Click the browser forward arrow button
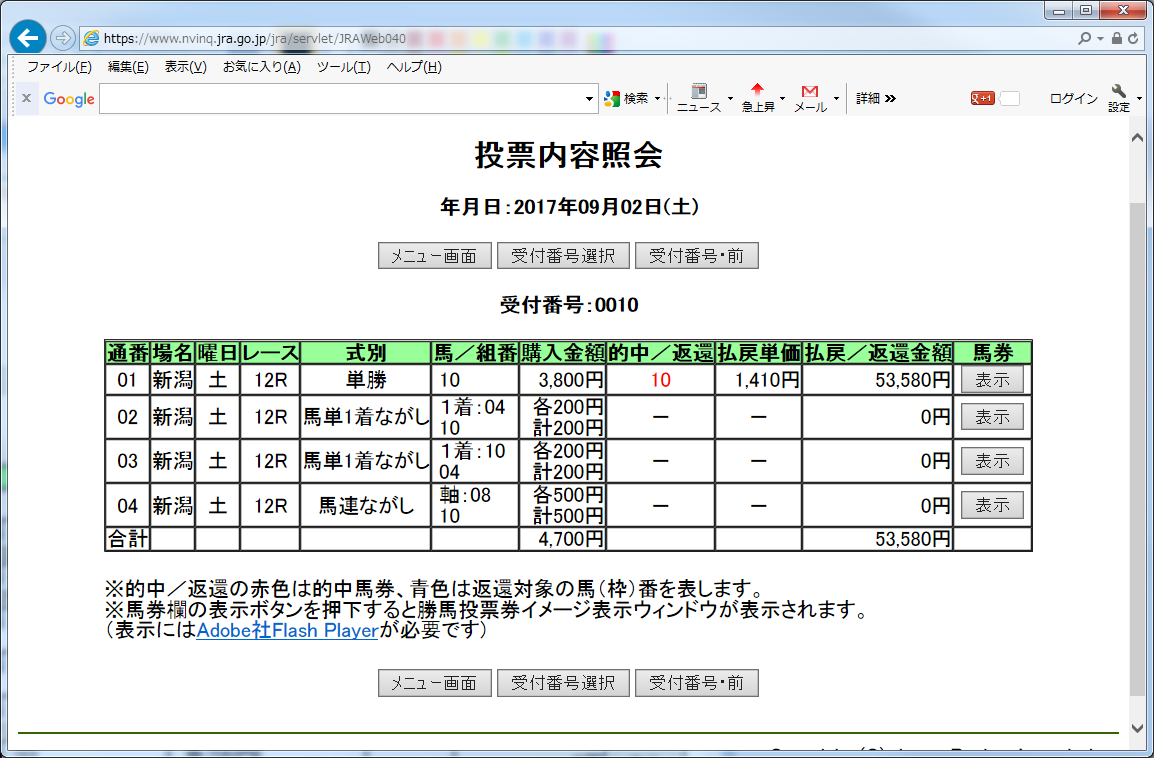1154x758 pixels. [x=63, y=38]
